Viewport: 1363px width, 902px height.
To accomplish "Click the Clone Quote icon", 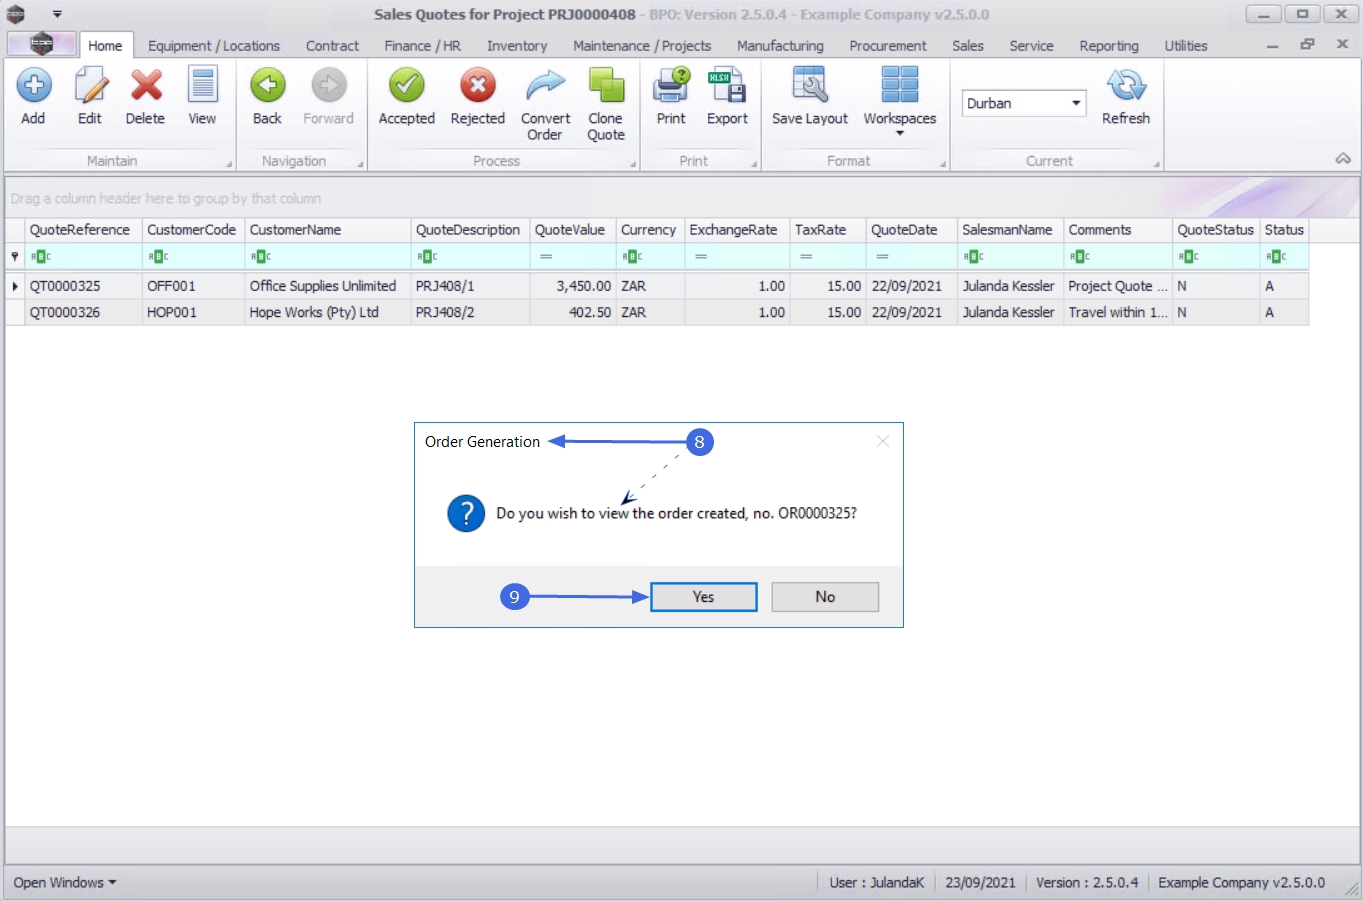I will coord(606,86).
